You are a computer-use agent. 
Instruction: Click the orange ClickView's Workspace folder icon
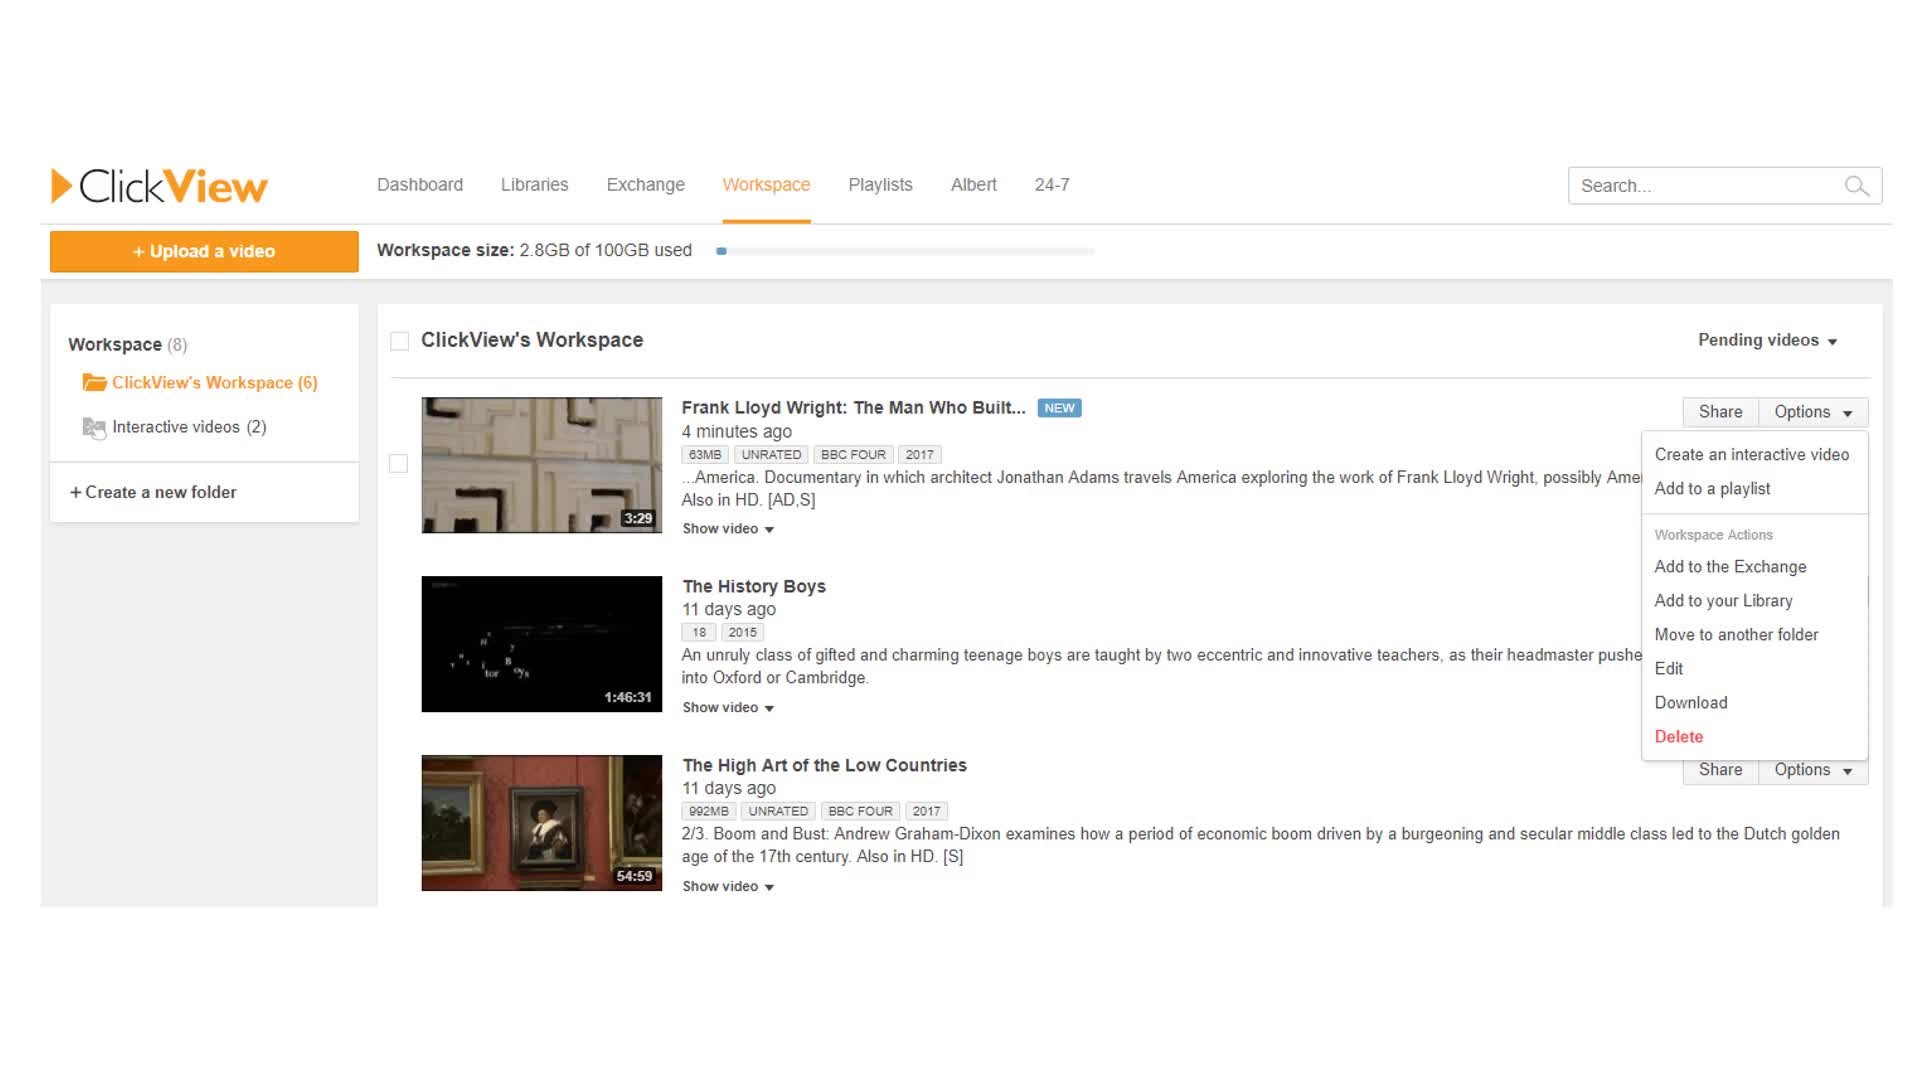click(94, 383)
